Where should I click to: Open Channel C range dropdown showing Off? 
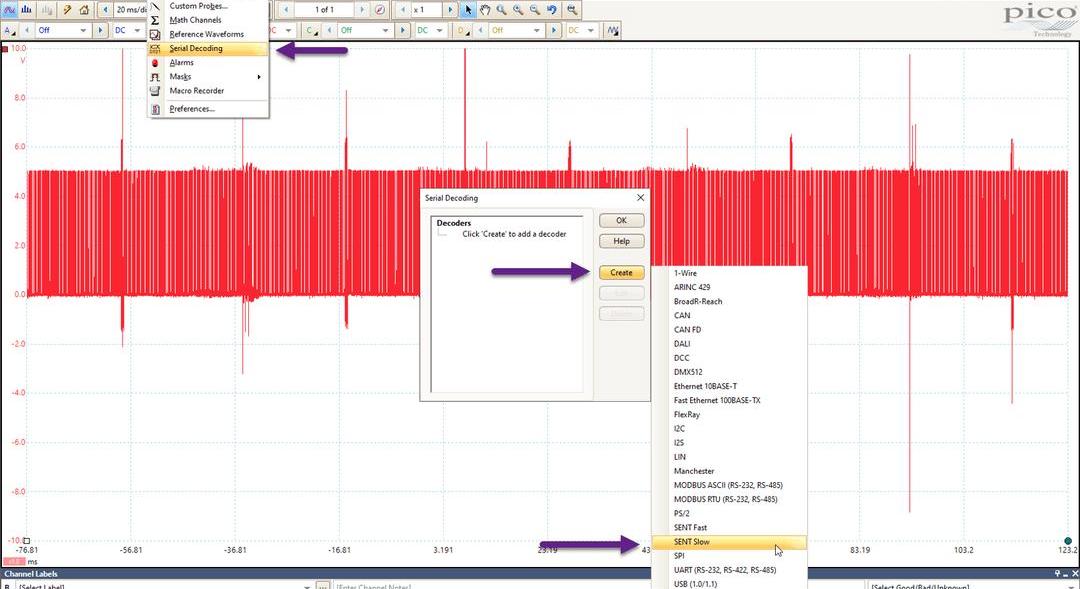tap(365, 30)
